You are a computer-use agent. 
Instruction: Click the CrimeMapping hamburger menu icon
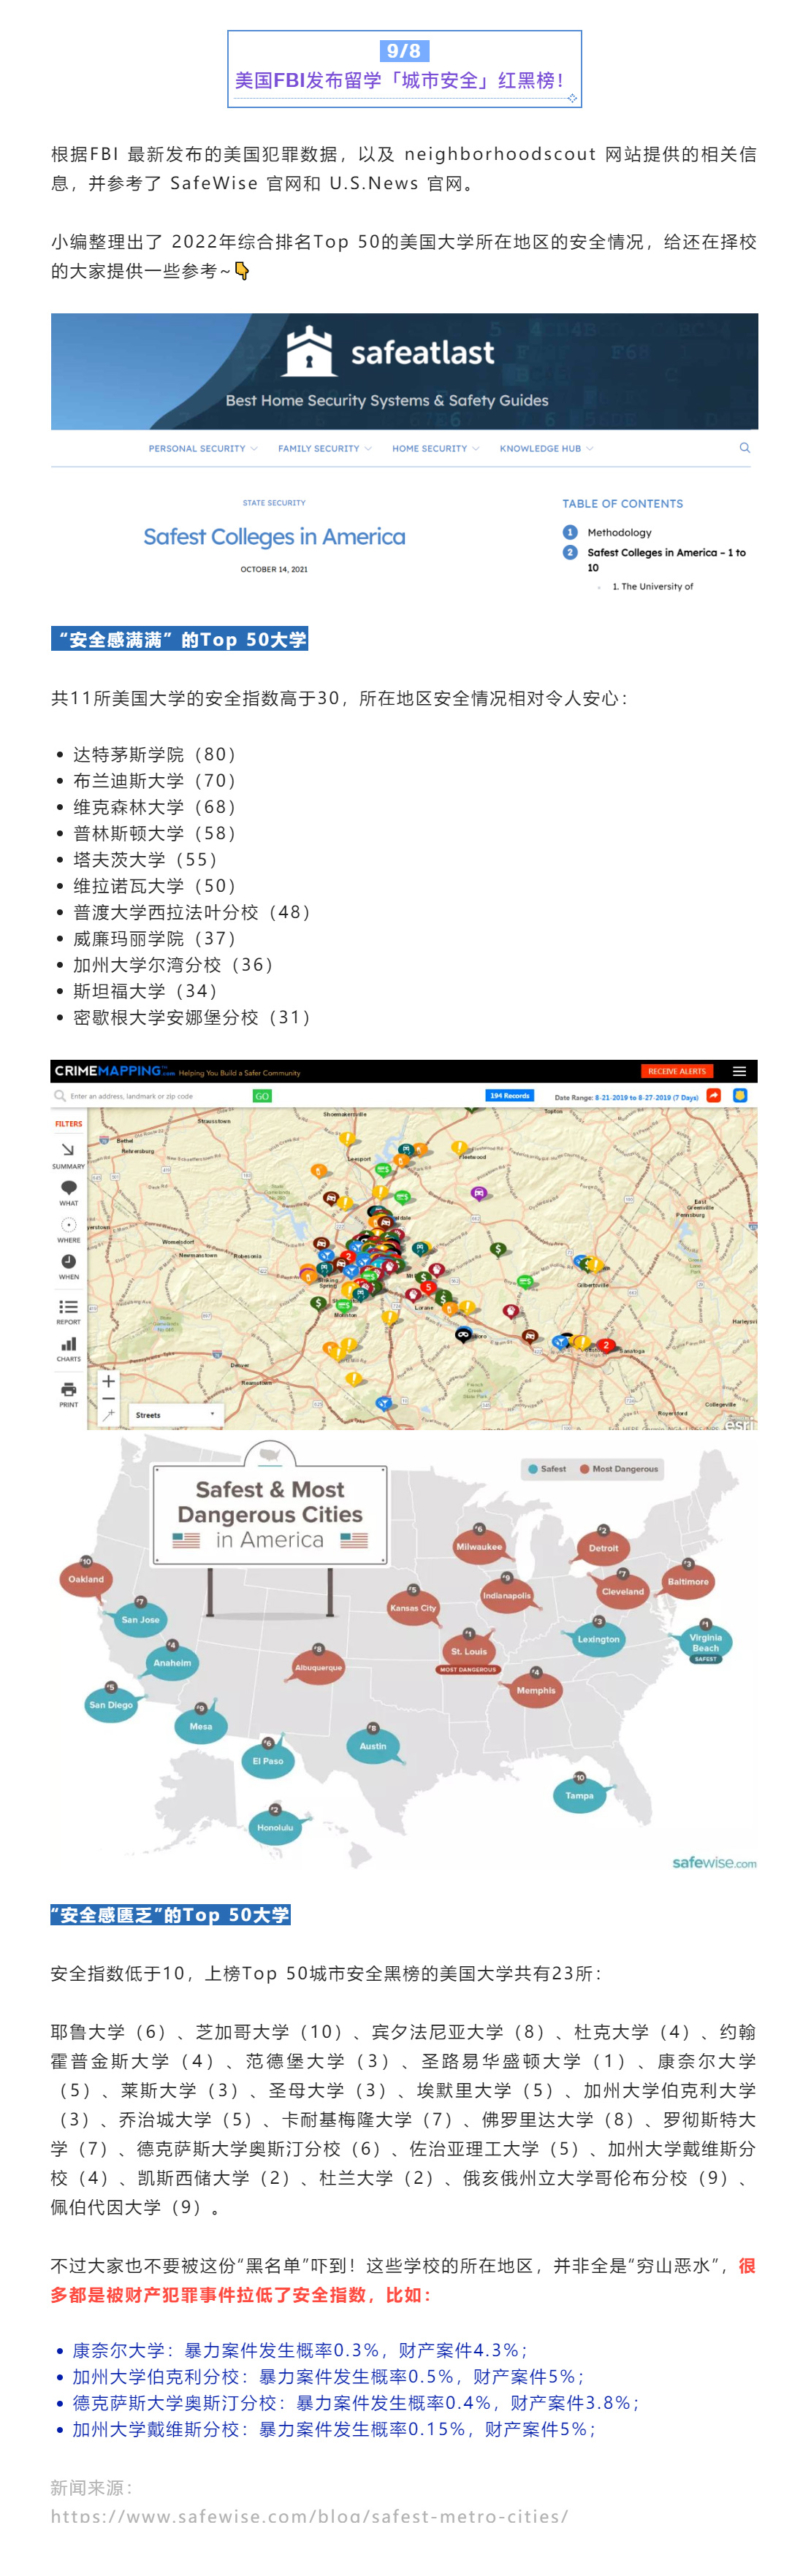739,1071
